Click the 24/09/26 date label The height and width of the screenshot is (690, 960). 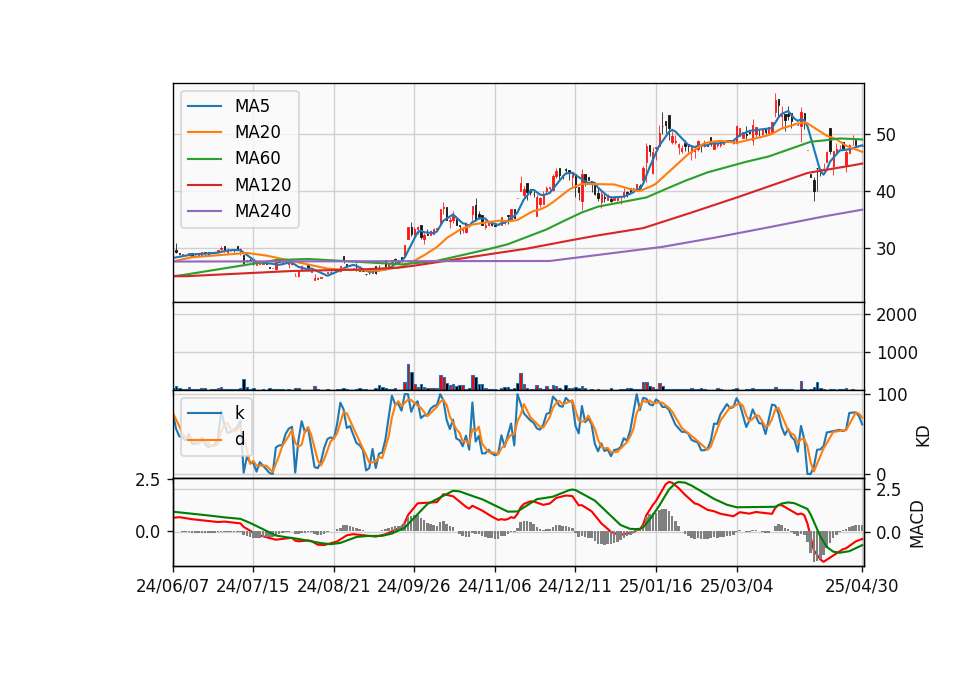coord(414,586)
